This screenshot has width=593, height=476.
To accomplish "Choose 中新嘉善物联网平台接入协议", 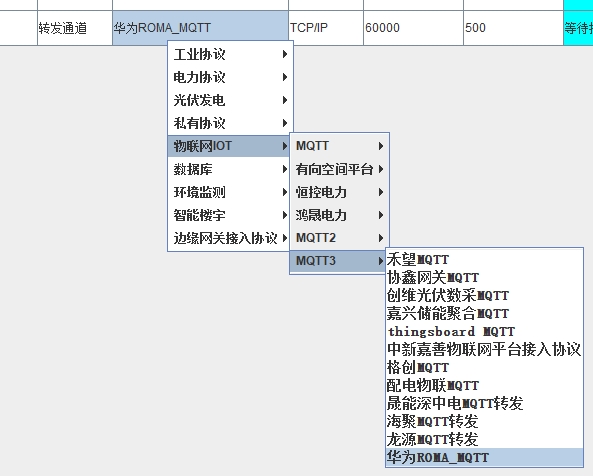I will pos(484,349).
